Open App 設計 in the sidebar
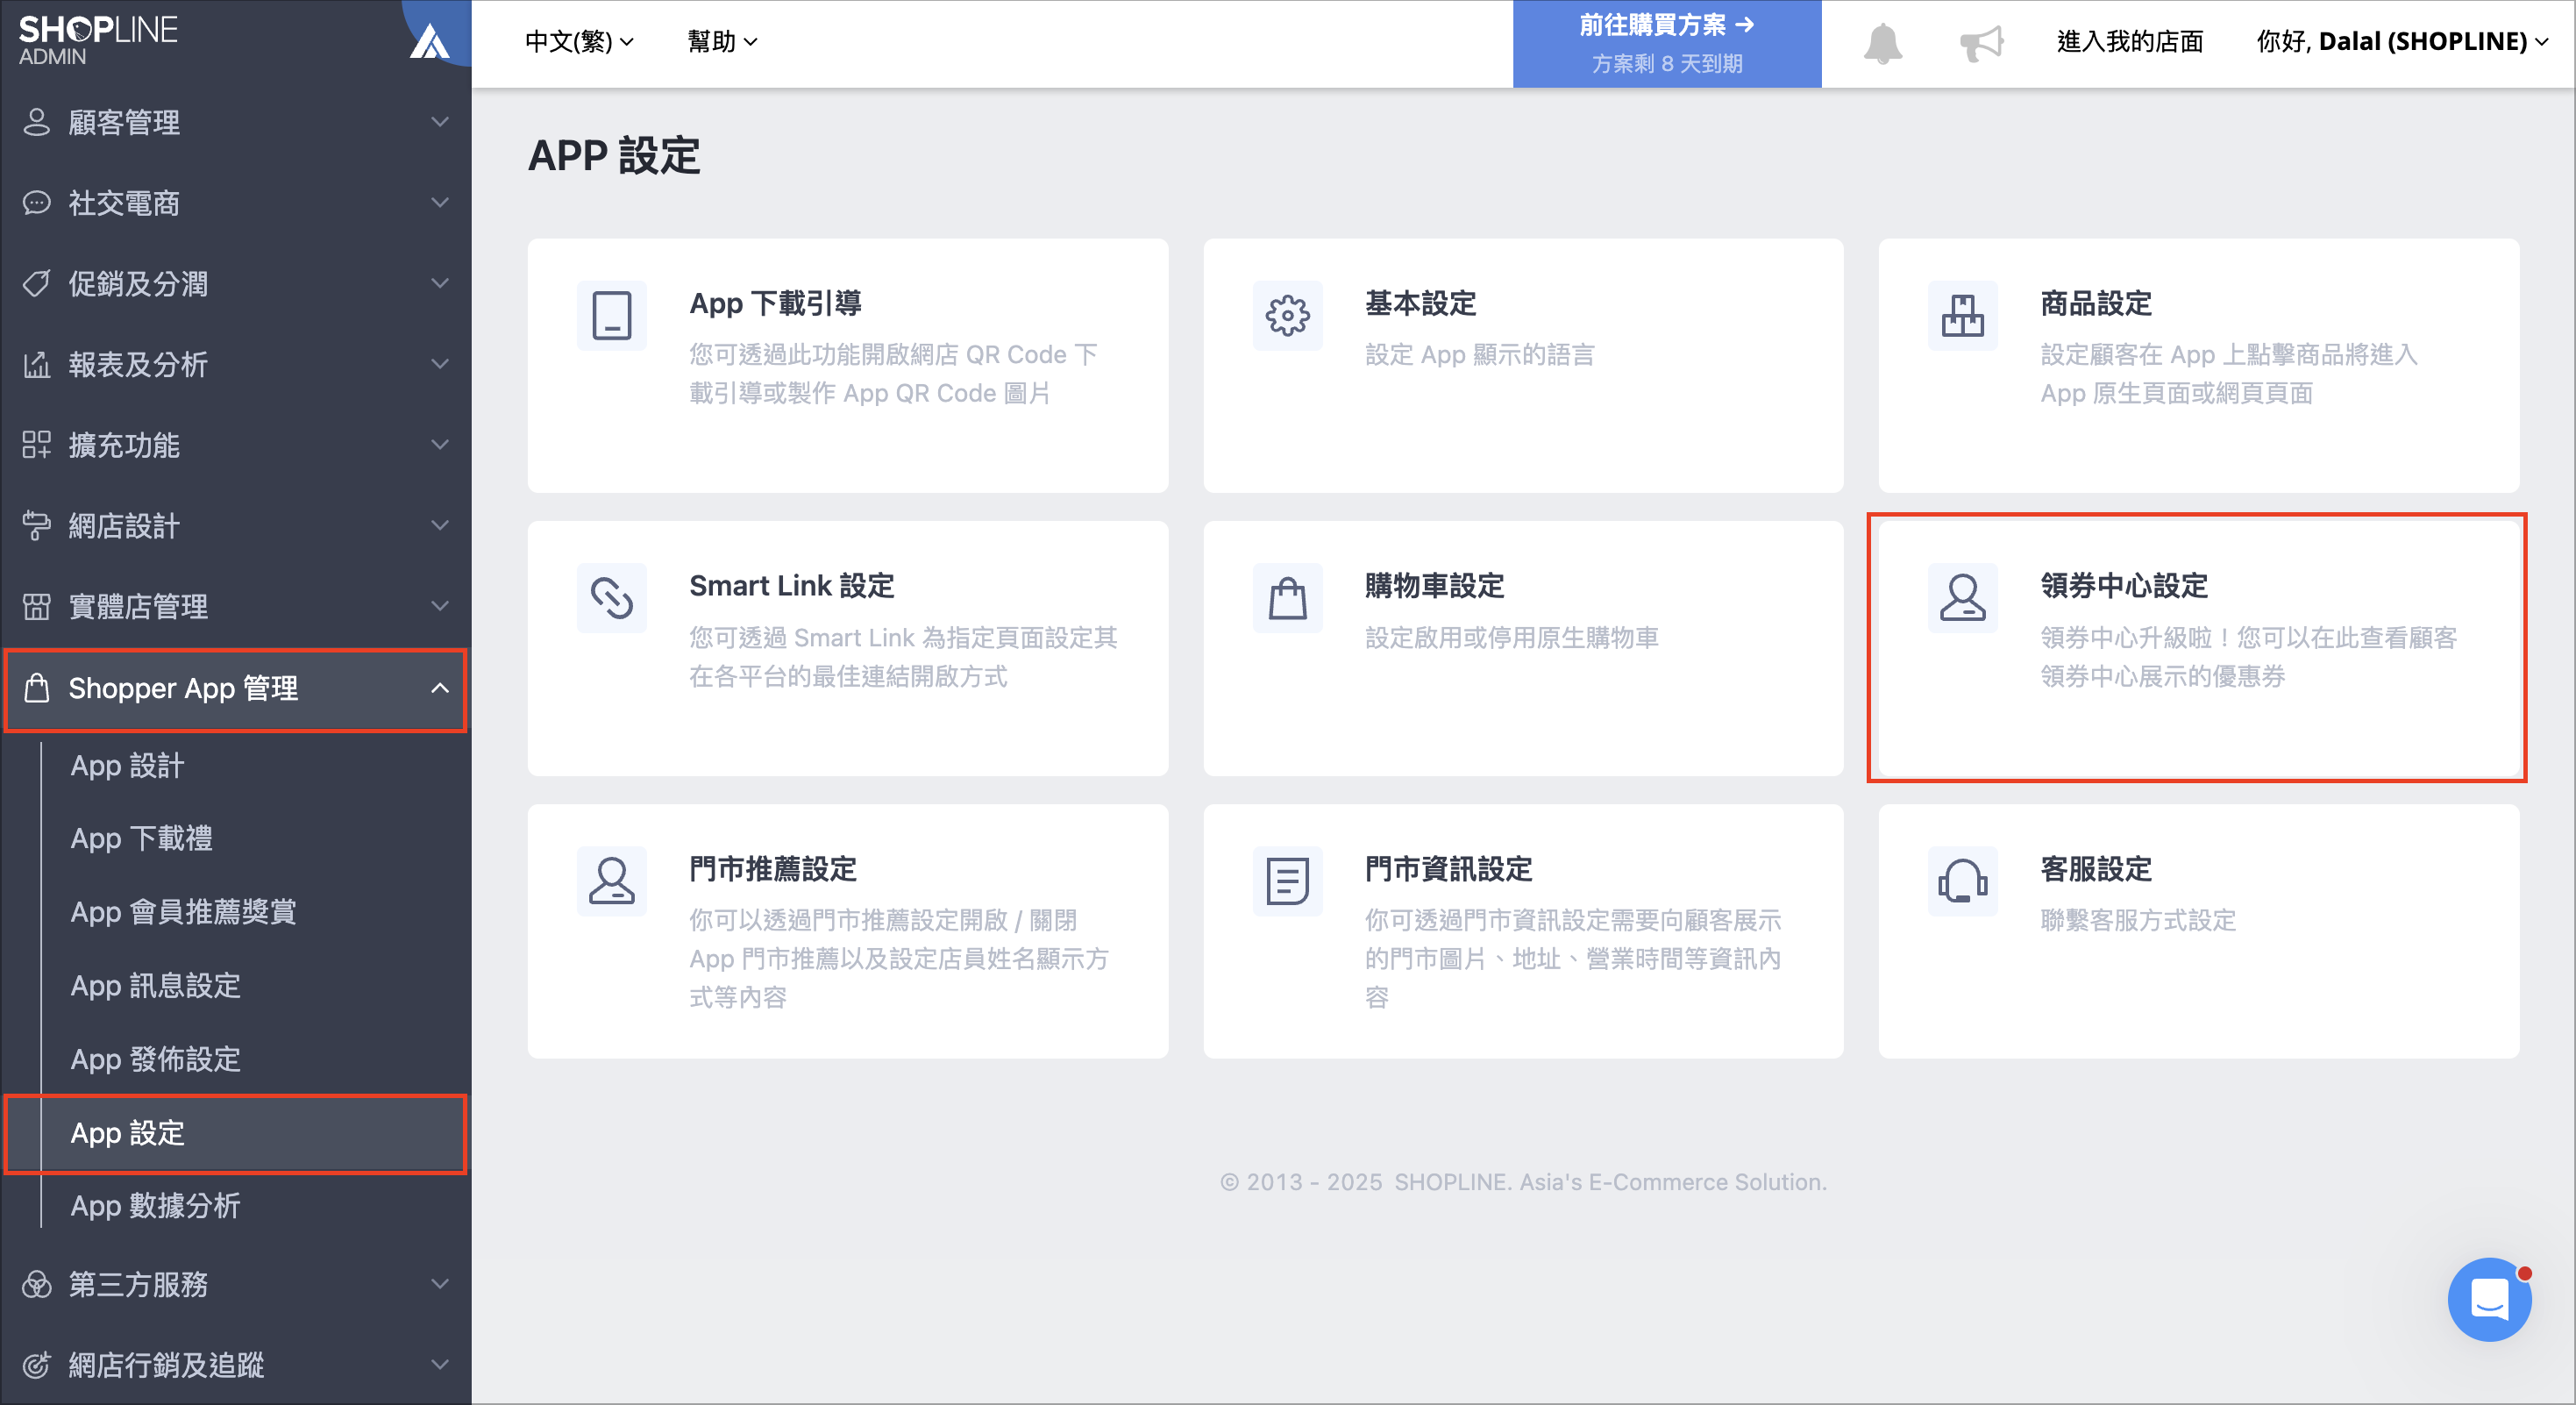 point(127,766)
